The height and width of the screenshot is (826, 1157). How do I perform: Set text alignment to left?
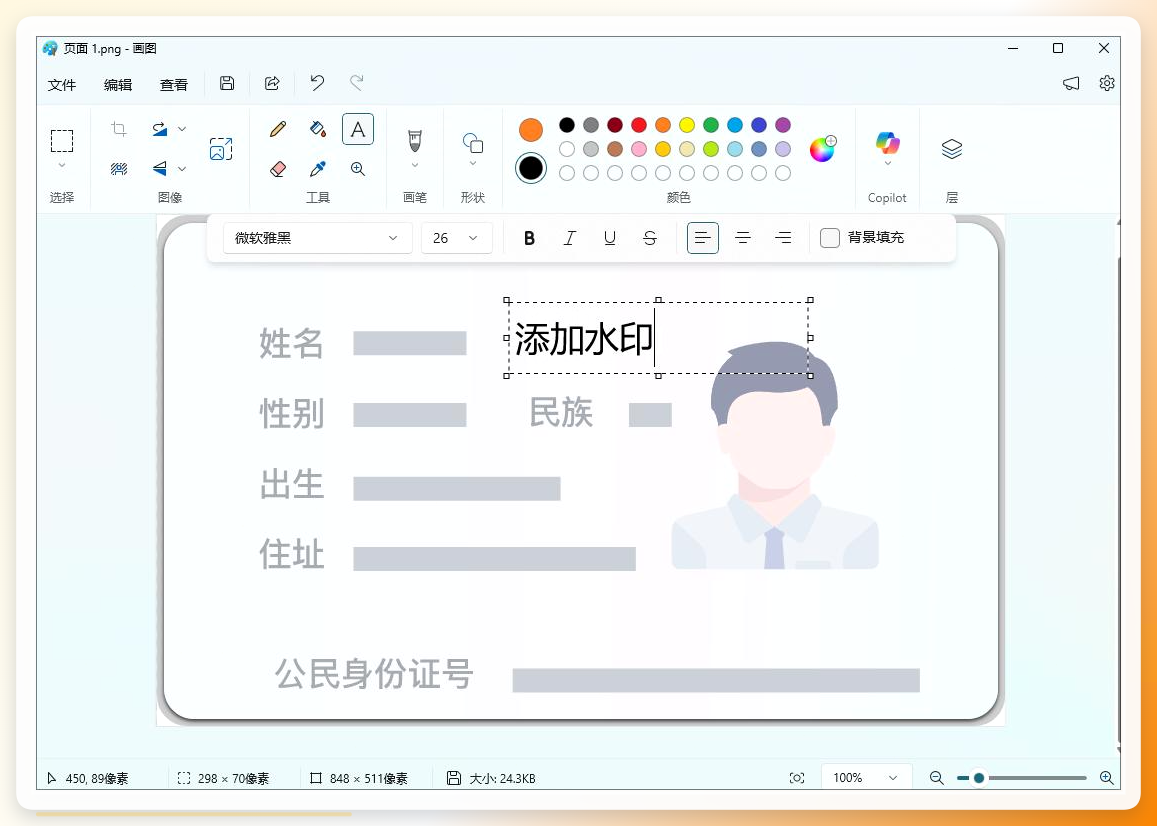pyautogui.click(x=702, y=238)
